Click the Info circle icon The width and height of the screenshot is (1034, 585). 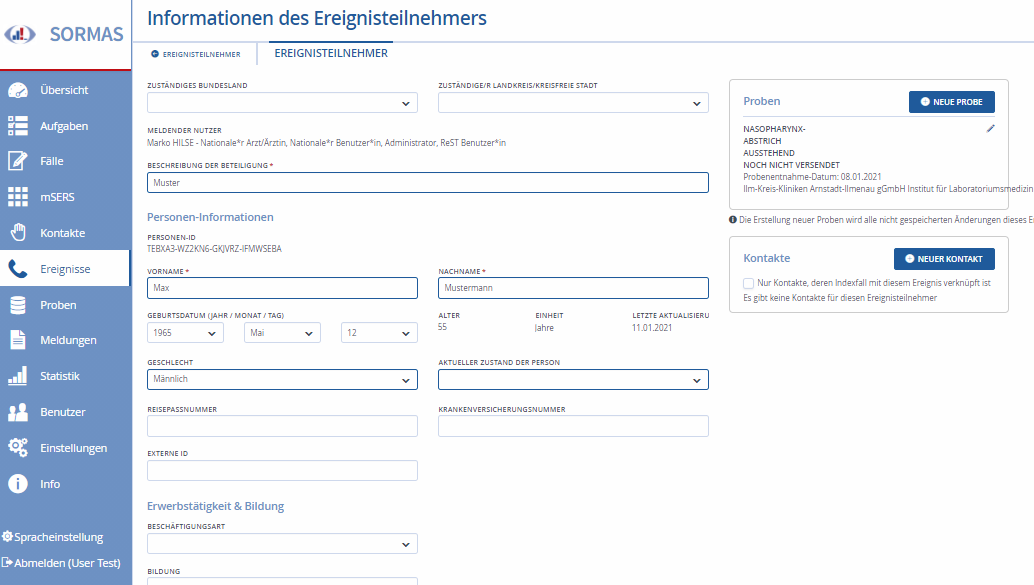[x=18, y=484]
